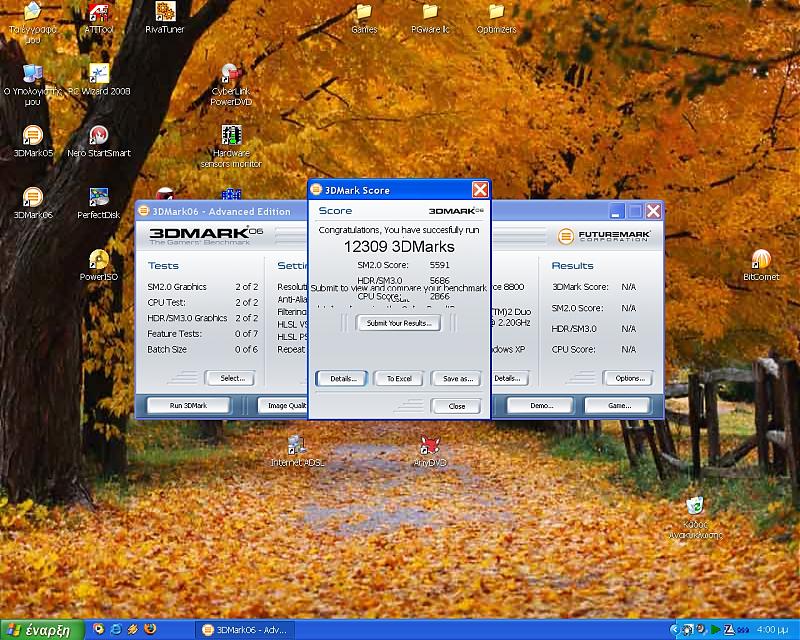Export score To Excel
800x640 pixels.
pos(398,378)
